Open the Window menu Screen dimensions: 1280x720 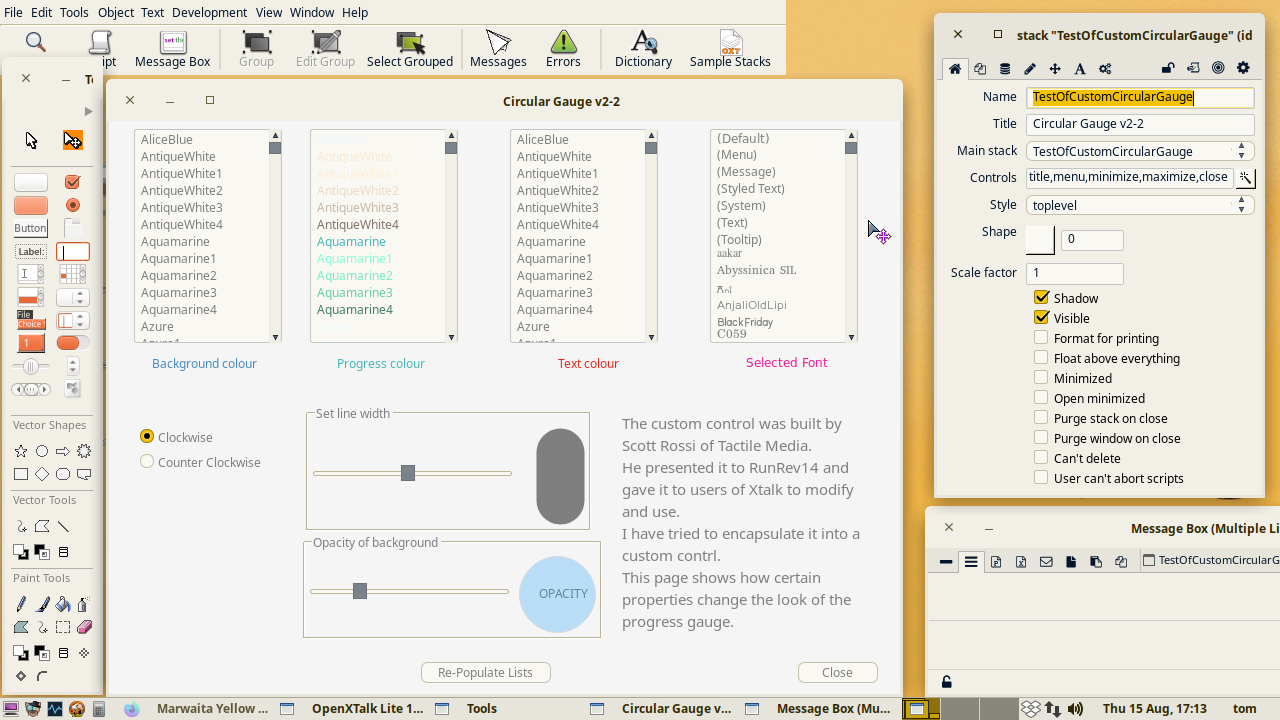click(312, 12)
